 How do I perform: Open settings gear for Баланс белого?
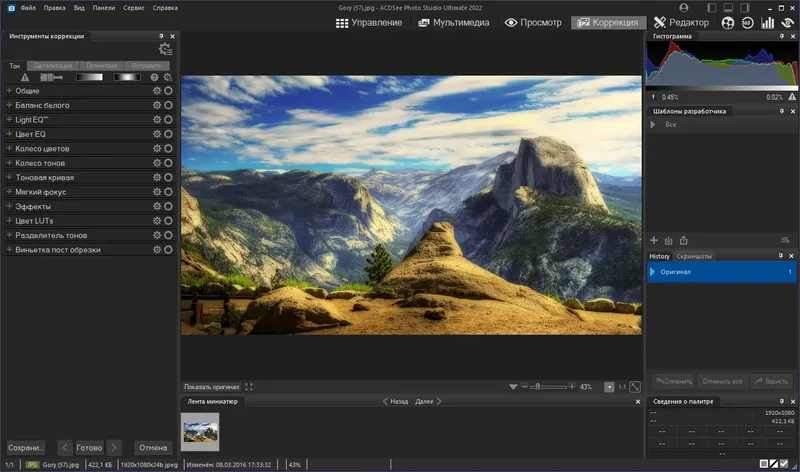(156, 105)
